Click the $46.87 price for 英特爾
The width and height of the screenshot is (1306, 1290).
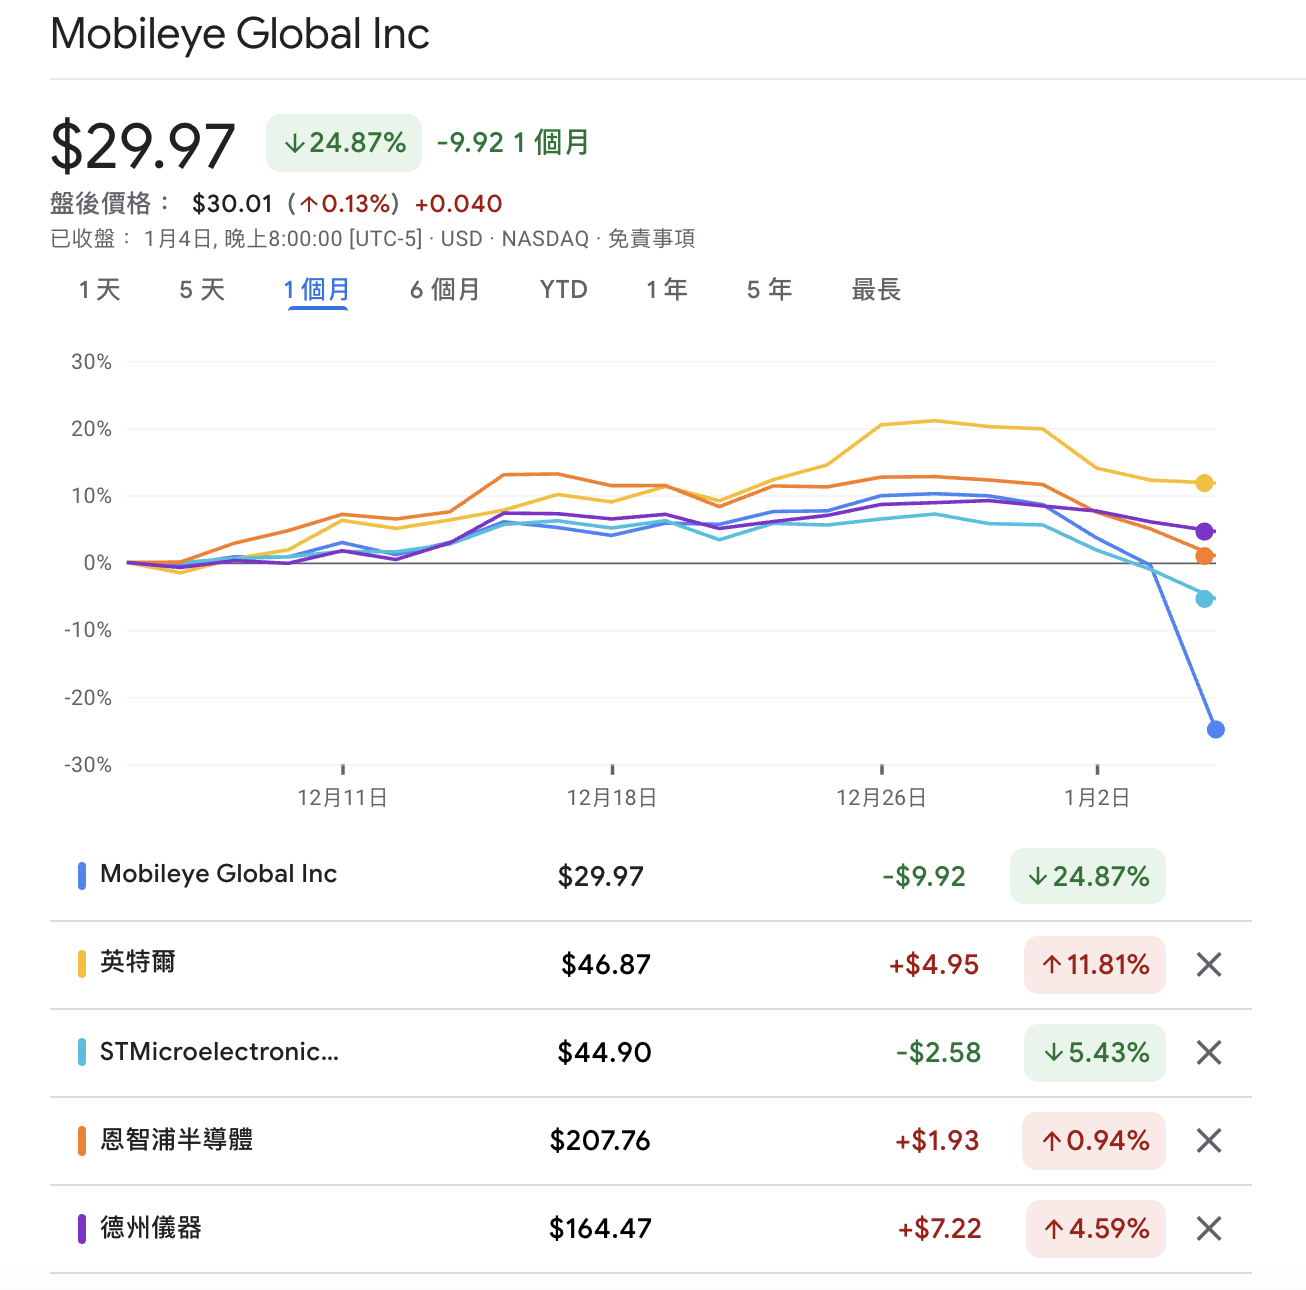606,965
